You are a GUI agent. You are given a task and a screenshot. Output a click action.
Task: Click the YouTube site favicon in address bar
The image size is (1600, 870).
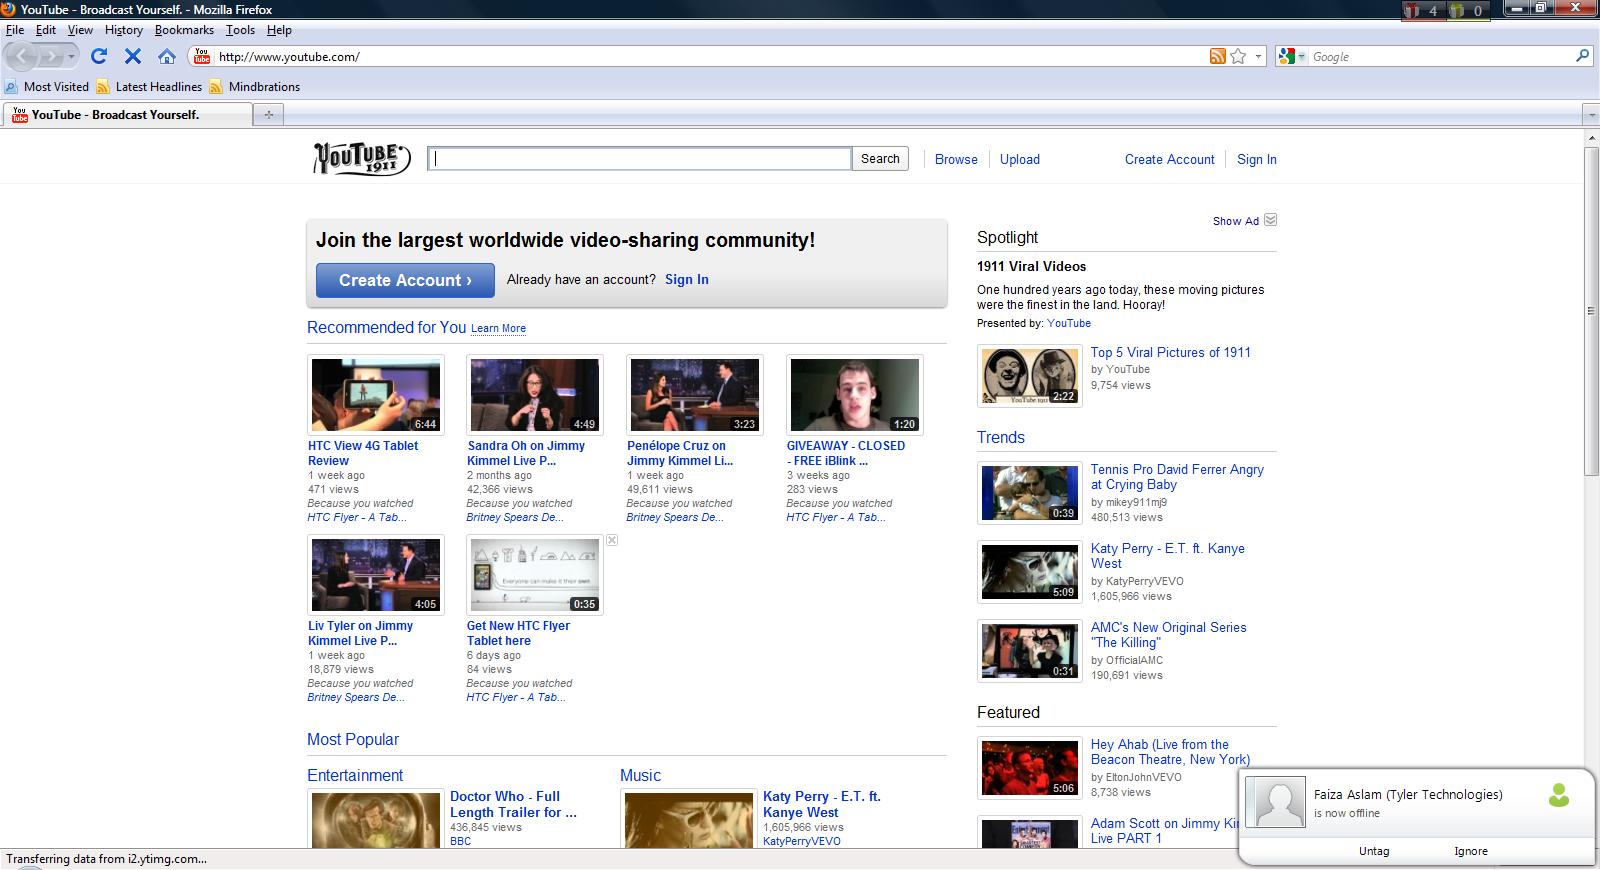coord(202,56)
